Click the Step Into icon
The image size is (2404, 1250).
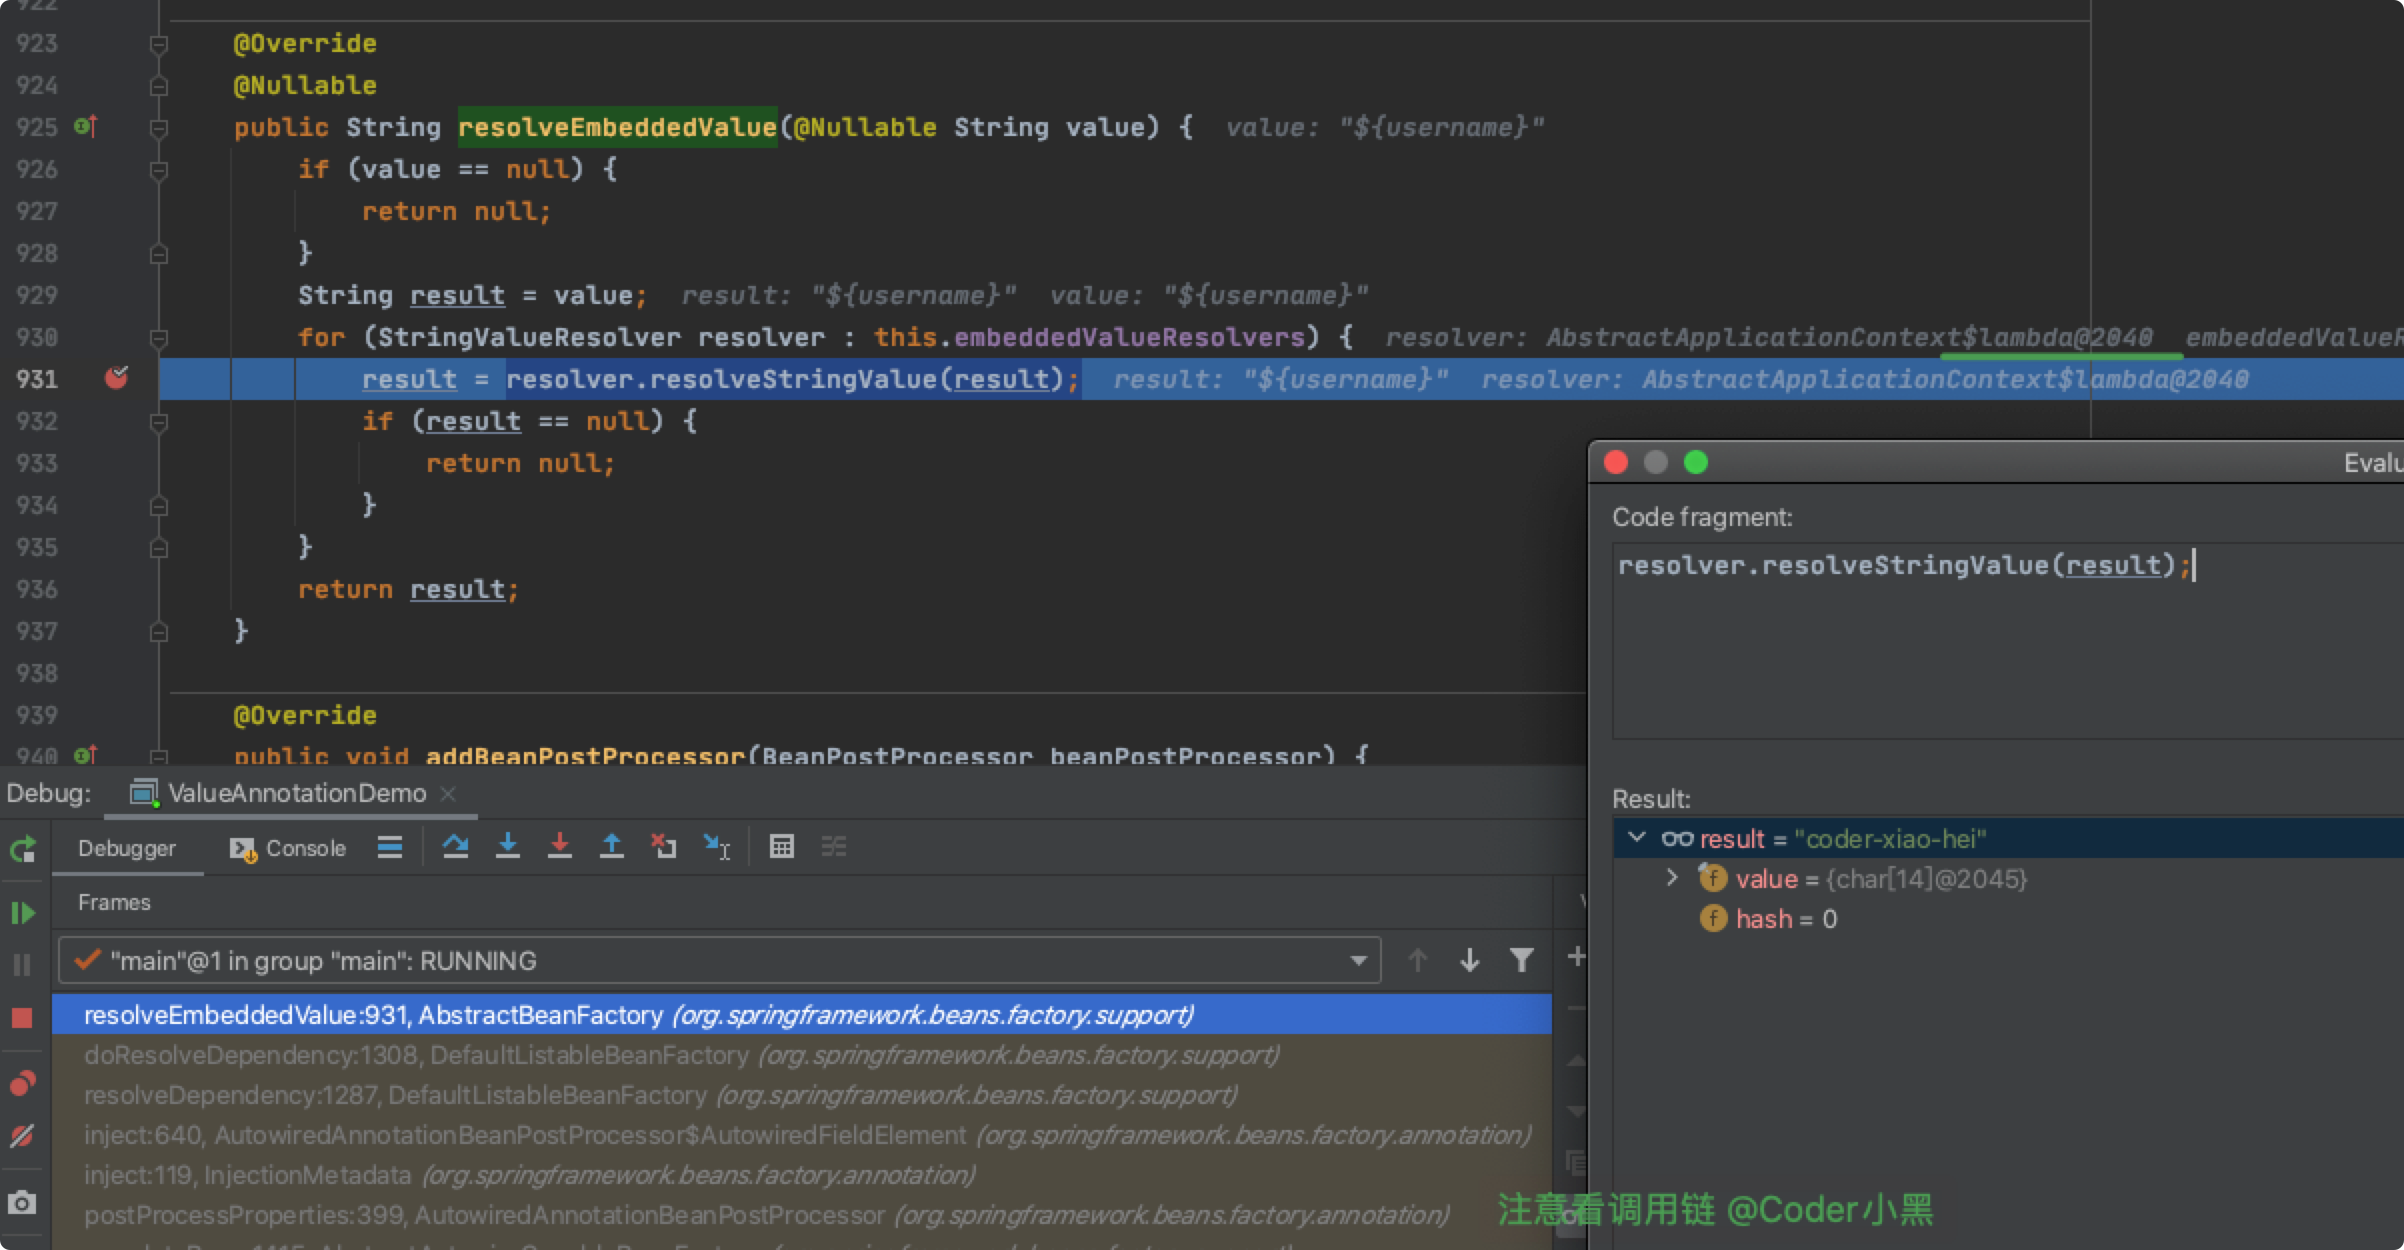pyautogui.click(x=508, y=847)
